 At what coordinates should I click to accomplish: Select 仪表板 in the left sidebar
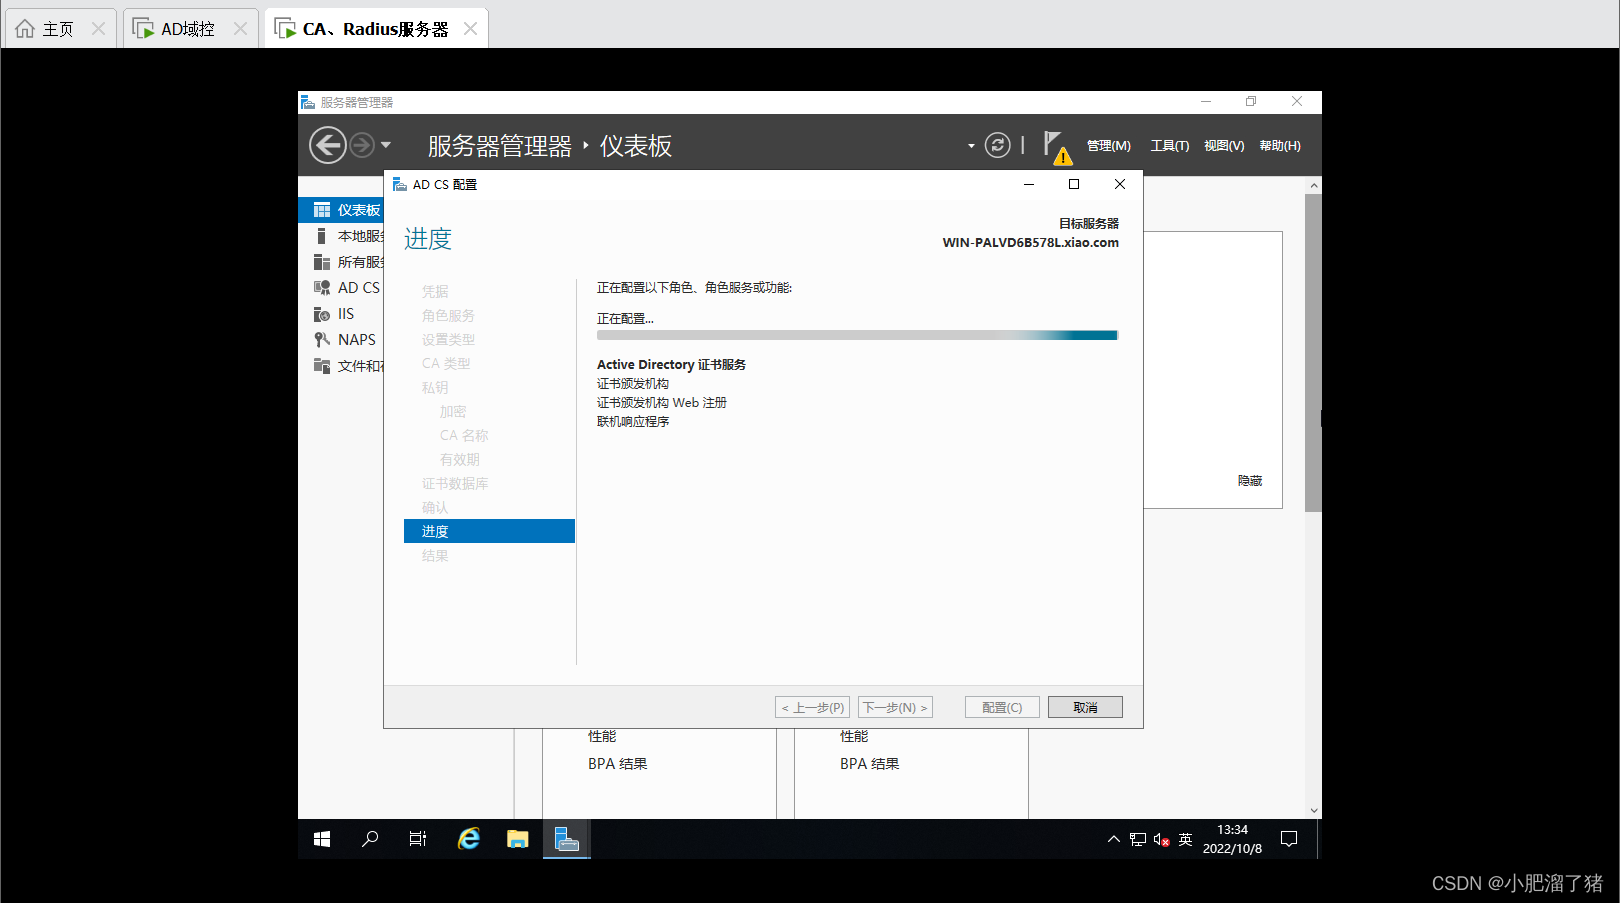click(x=341, y=210)
